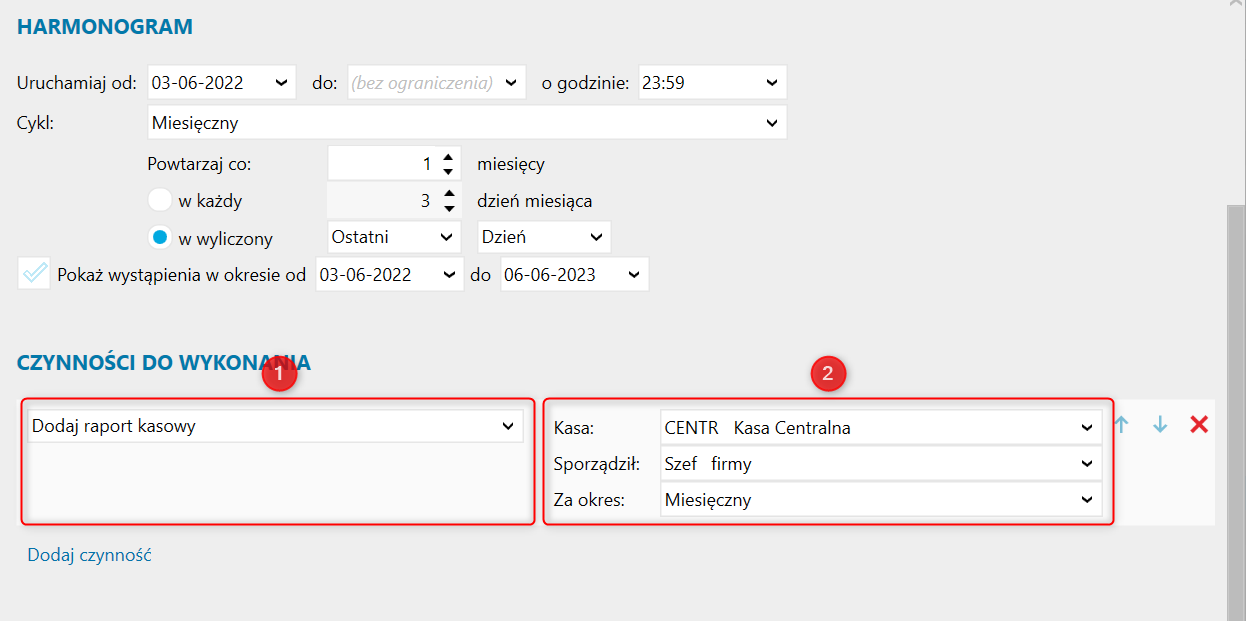Expand the 'Dodaj raport kasowy' action dropdown
This screenshot has width=1246, height=621.
tap(508, 426)
